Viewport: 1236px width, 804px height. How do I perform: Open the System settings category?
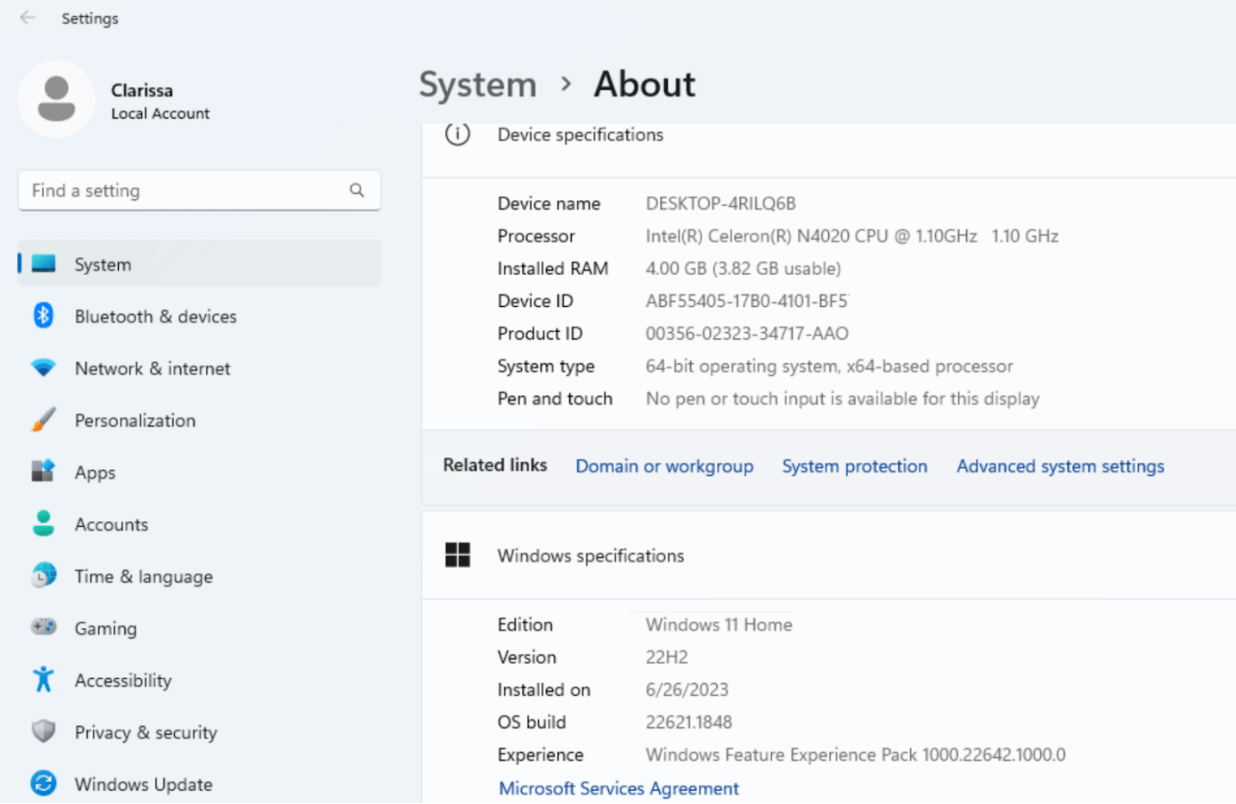click(x=200, y=264)
